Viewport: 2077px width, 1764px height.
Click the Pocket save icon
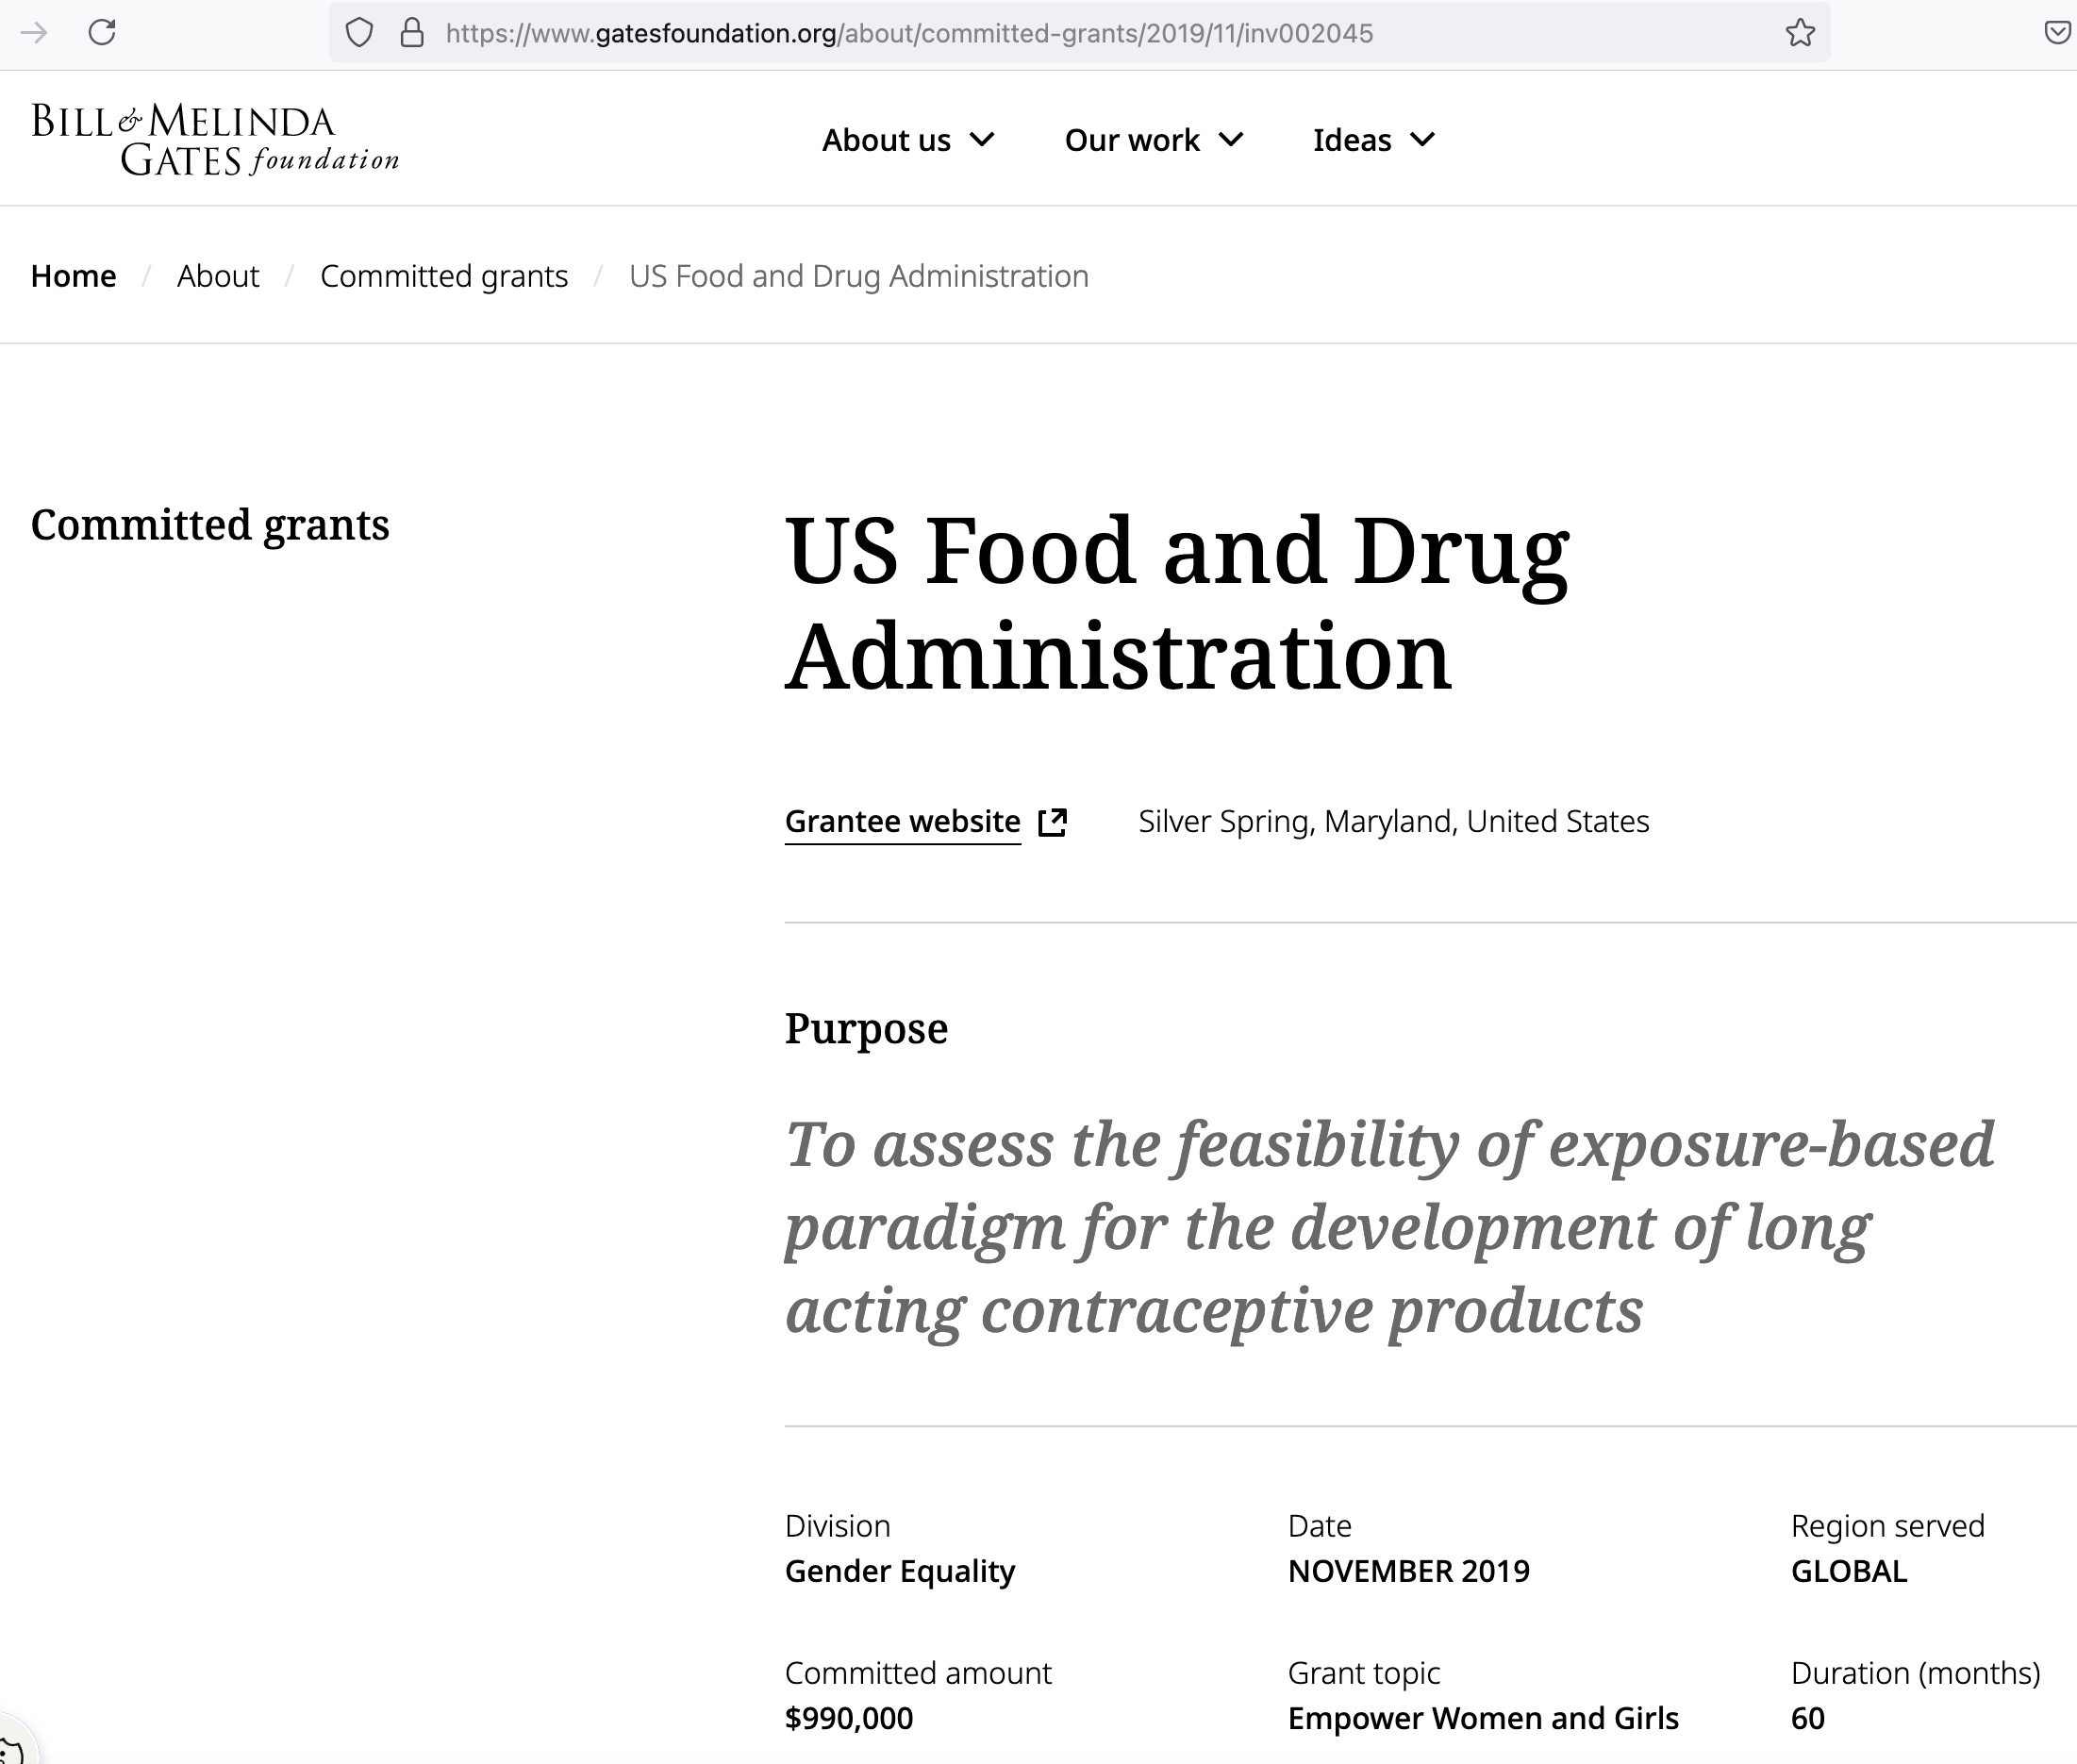coord(2057,33)
